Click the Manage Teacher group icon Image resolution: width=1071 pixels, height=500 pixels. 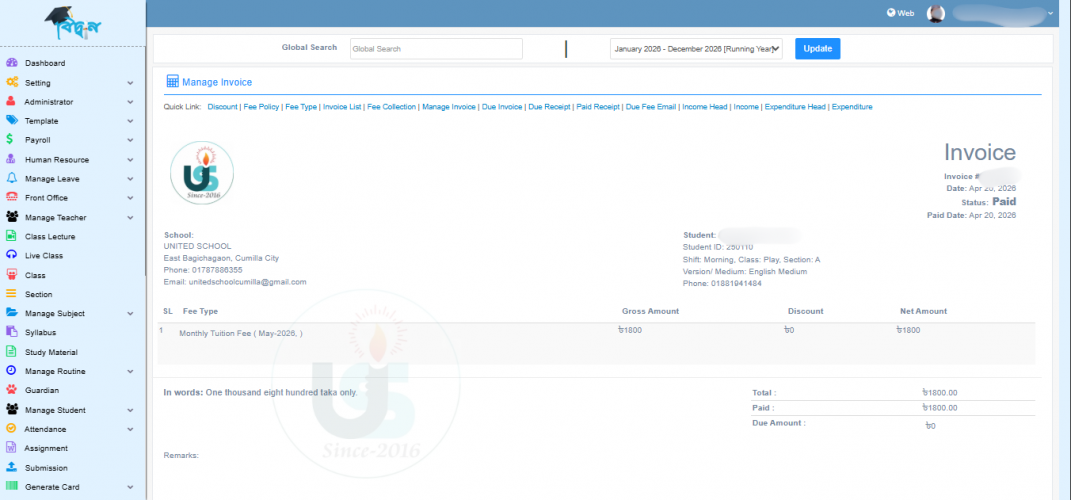[12, 217]
